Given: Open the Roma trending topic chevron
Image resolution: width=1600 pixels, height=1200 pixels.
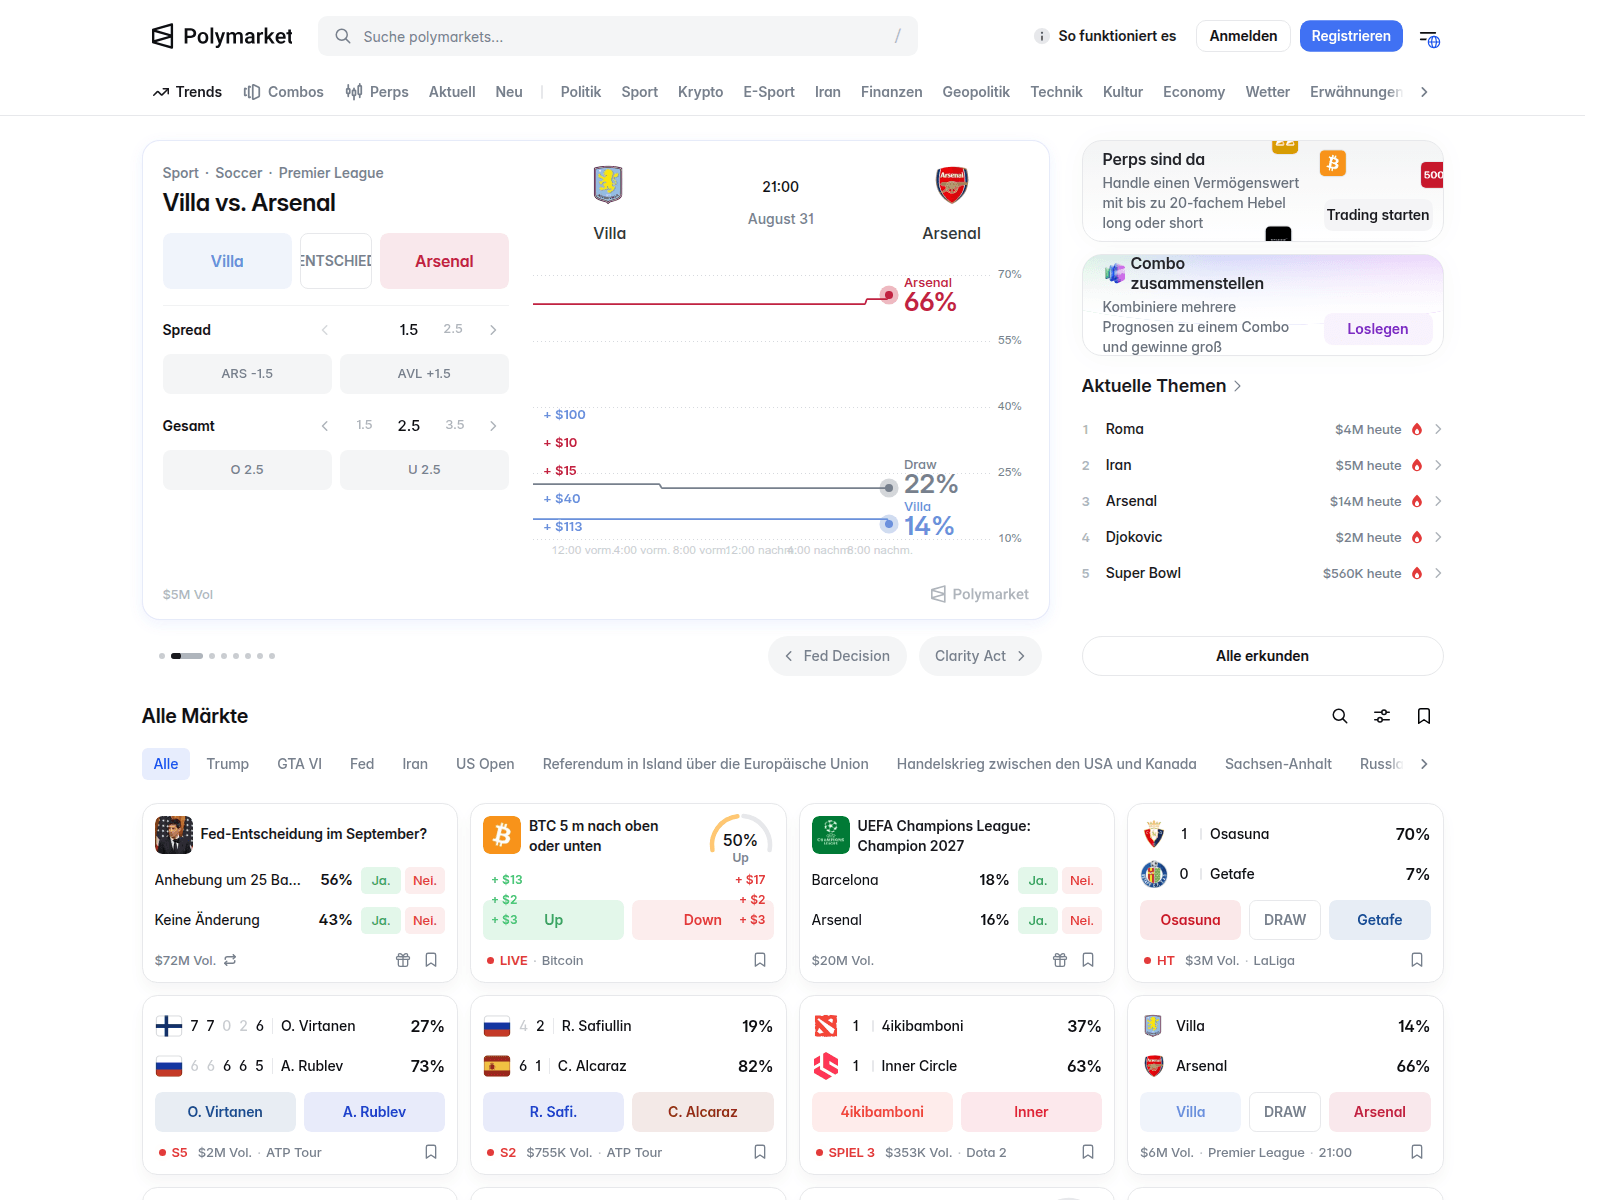Looking at the screenshot, I should [1438, 429].
